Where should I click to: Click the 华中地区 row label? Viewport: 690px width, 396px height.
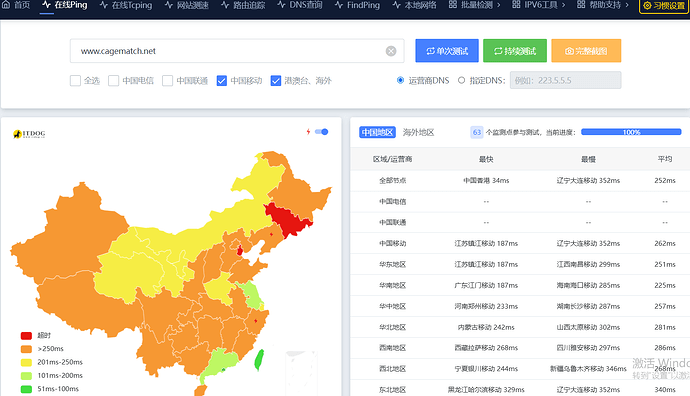393,306
